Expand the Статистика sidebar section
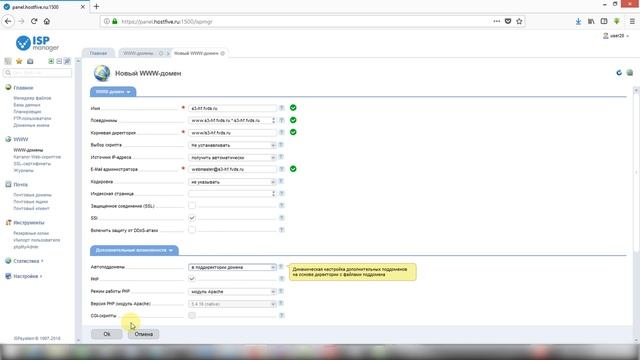Viewport: 640px width, 360px height. (x=25, y=261)
